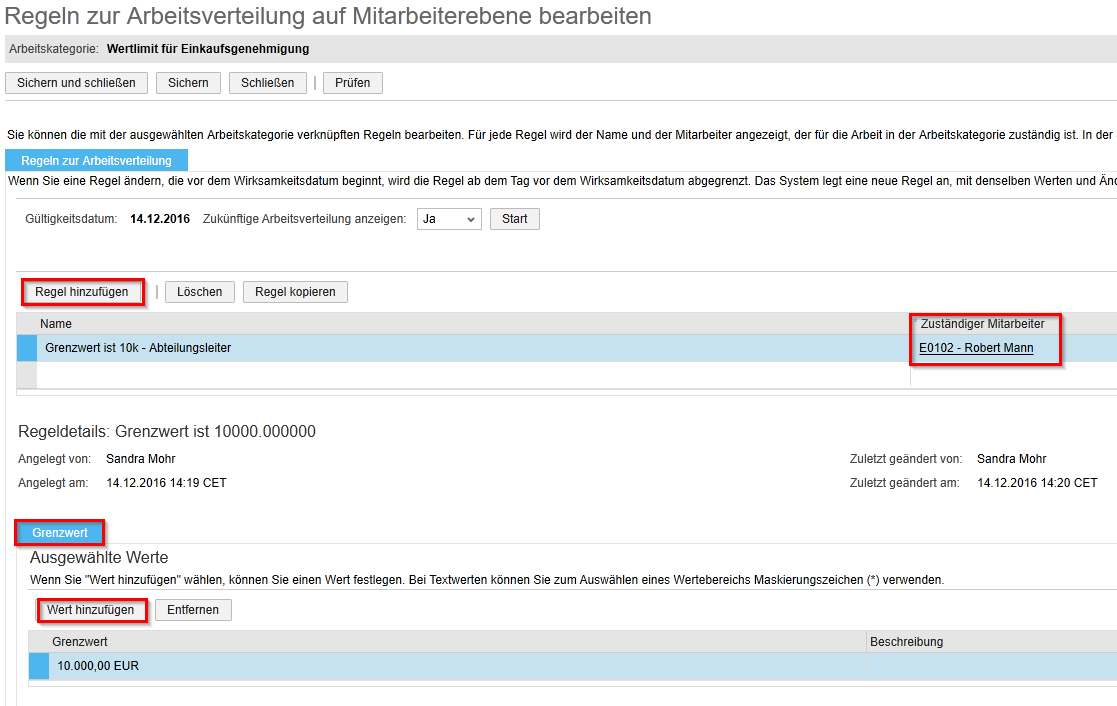
Task: Open the 'E0102 - Robert Mann' employee link
Action: tap(976, 348)
